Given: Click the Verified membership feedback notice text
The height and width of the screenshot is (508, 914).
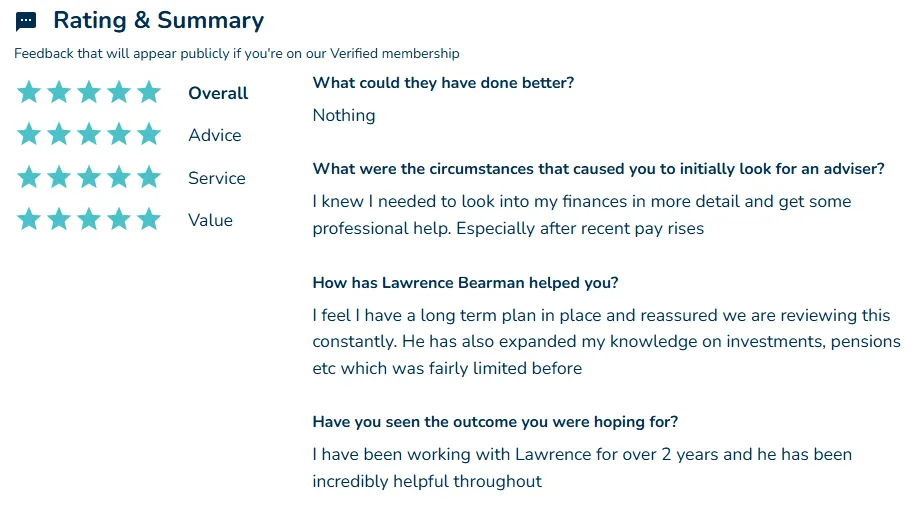Looking at the screenshot, I should [x=237, y=54].
